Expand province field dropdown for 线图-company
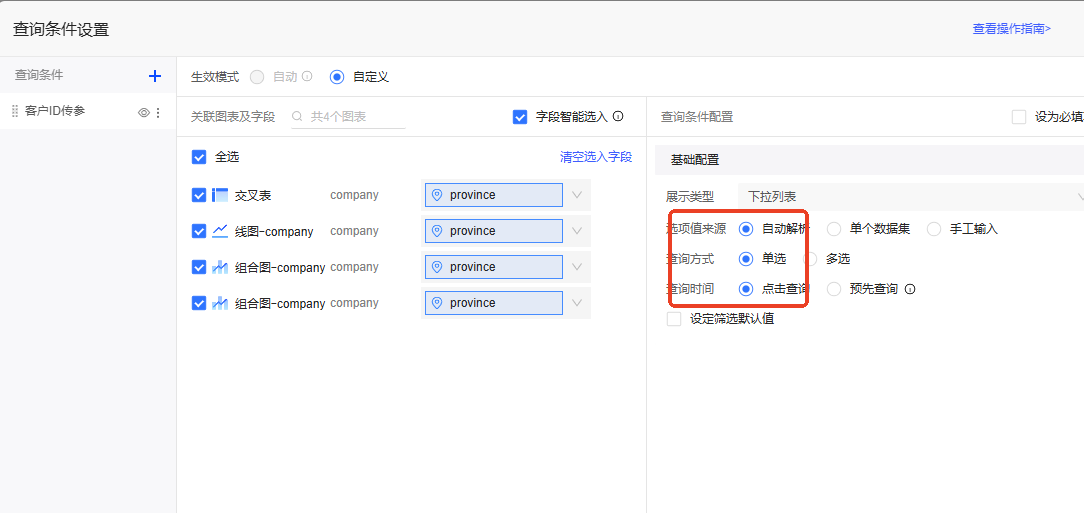The height and width of the screenshot is (513, 1084). tap(577, 231)
